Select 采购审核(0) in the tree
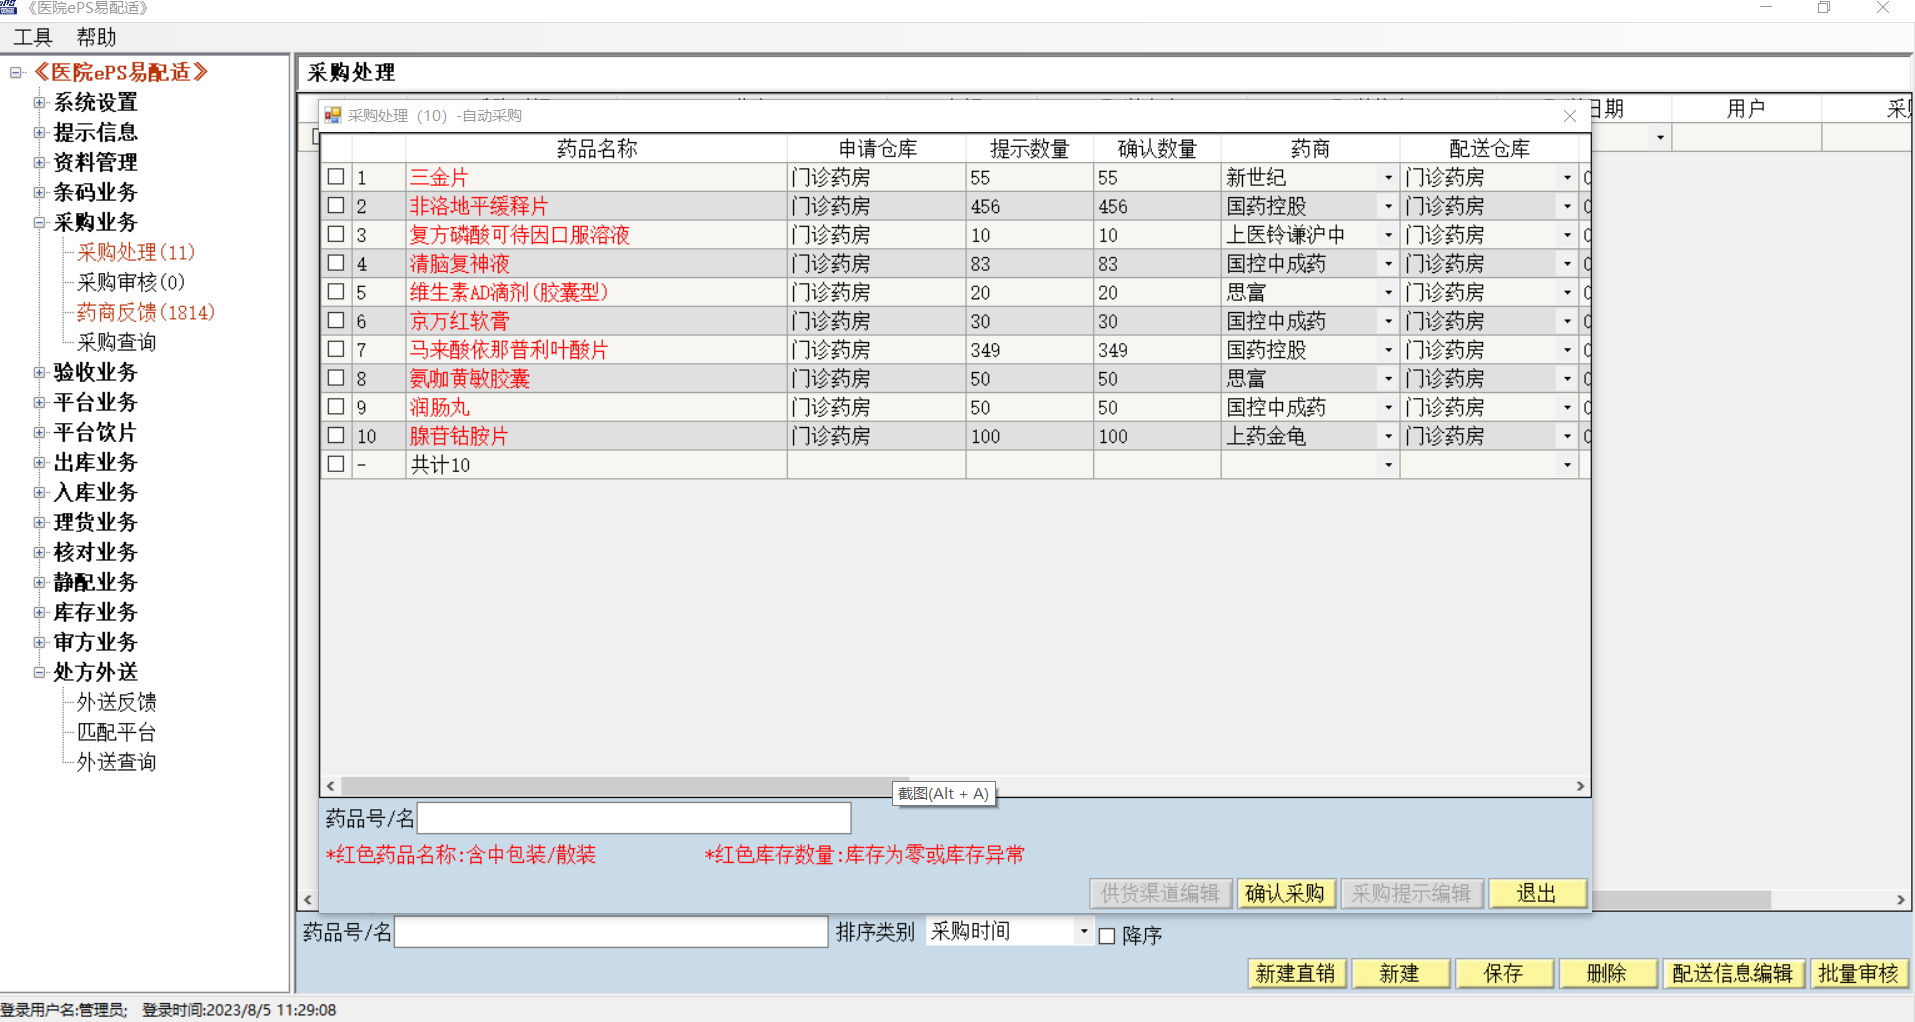Image resolution: width=1915 pixels, height=1022 pixels. point(131,282)
